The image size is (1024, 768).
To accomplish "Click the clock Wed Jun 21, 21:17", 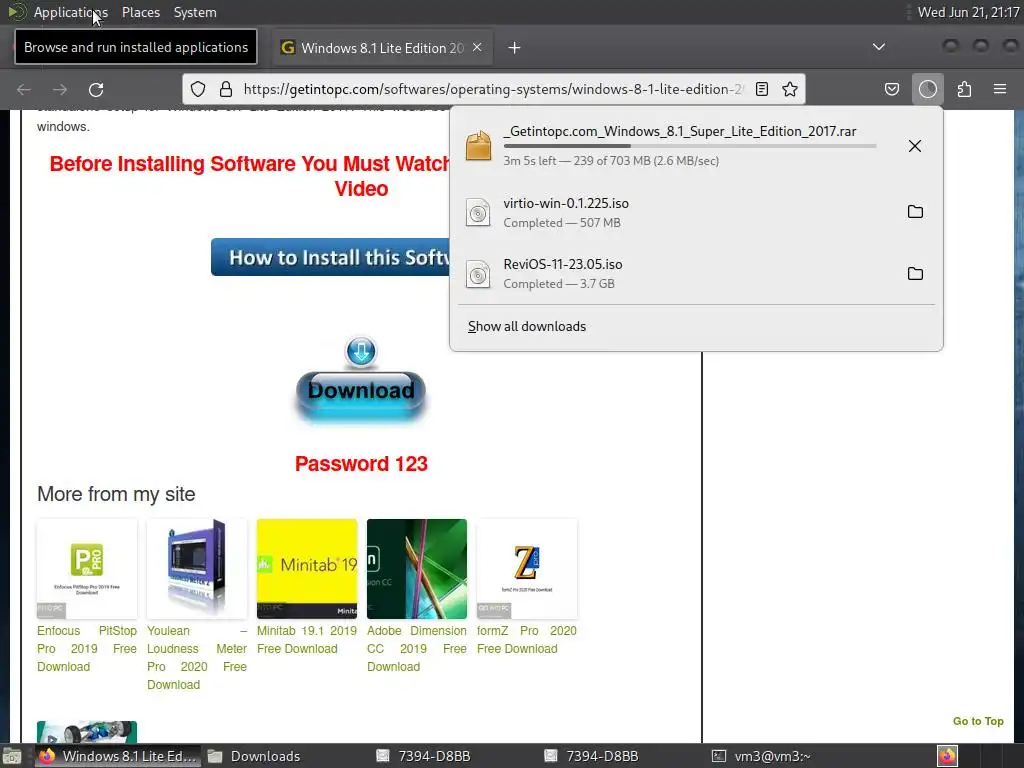I will coord(968,12).
